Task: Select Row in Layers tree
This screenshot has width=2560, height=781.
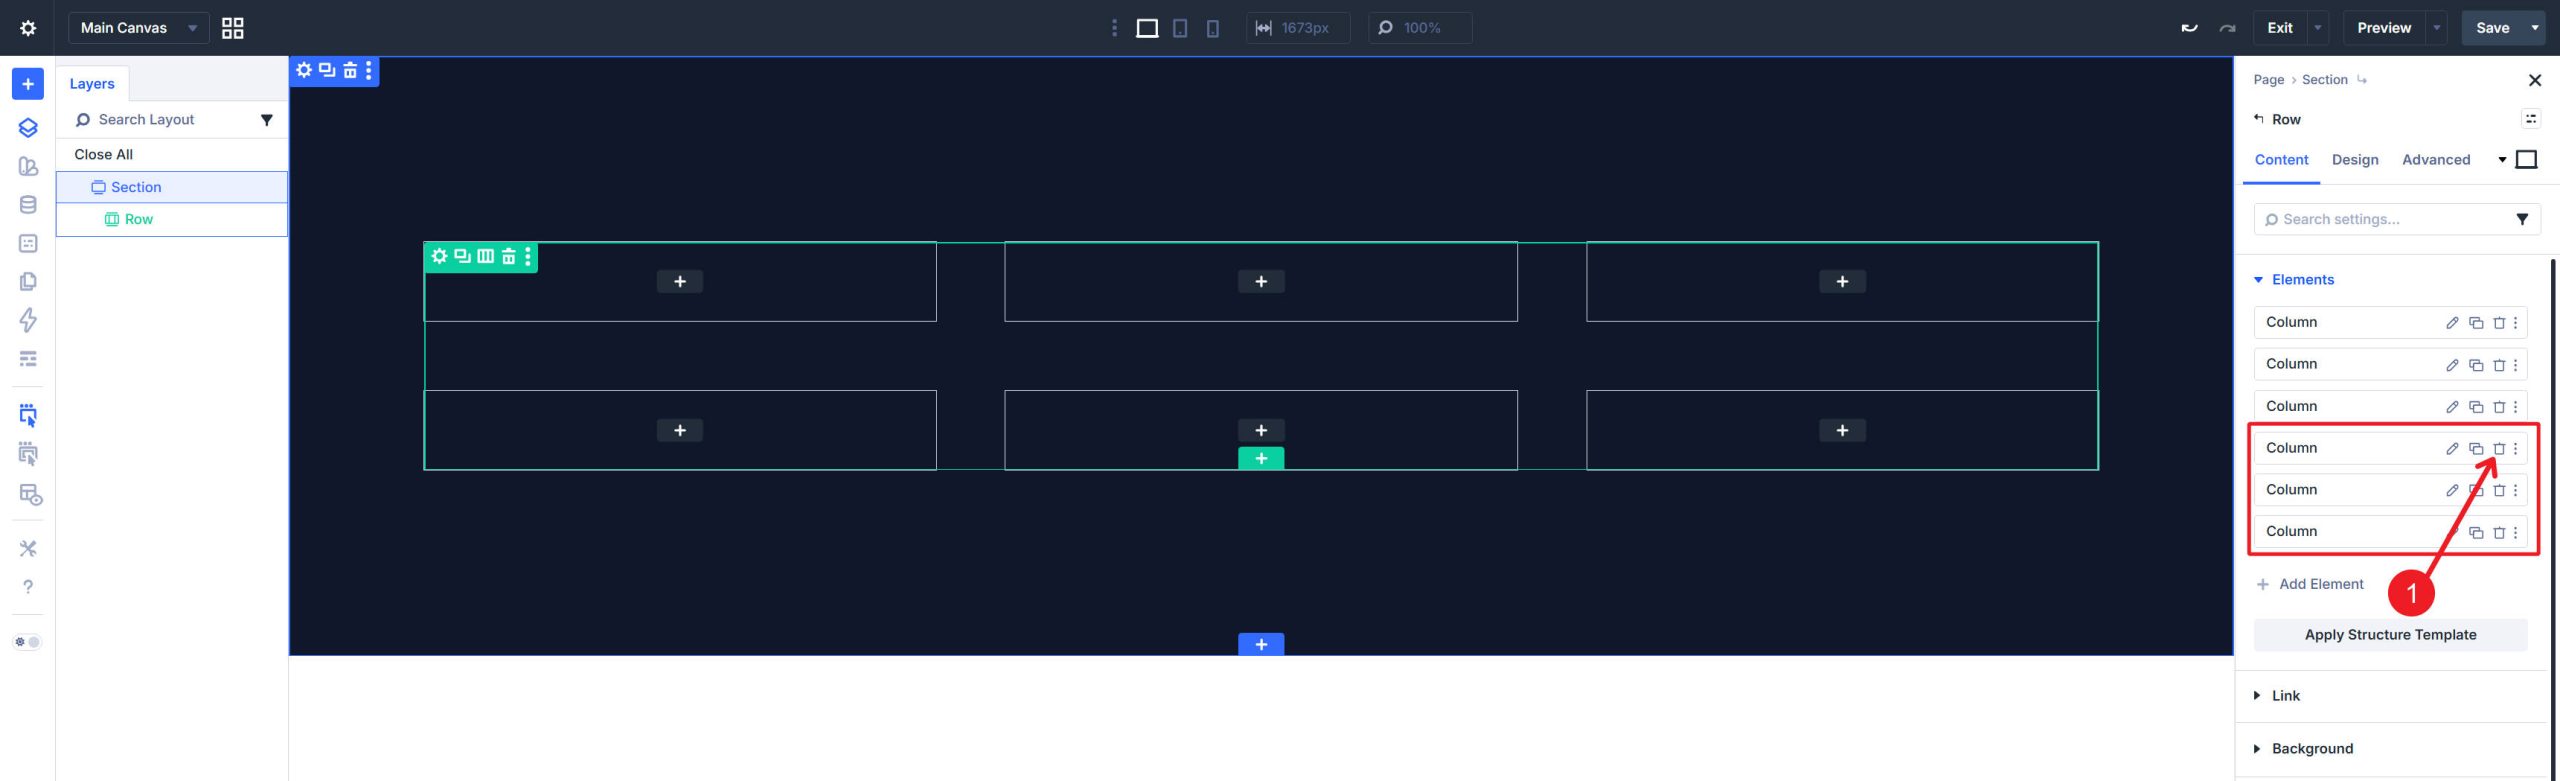Action: 171,219
